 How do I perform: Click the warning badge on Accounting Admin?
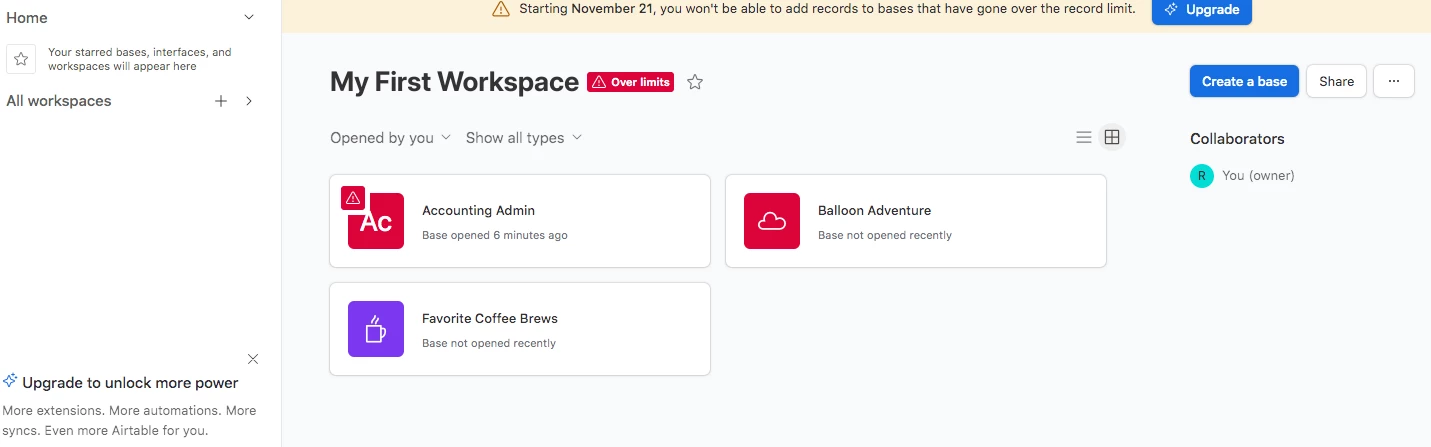point(353,198)
